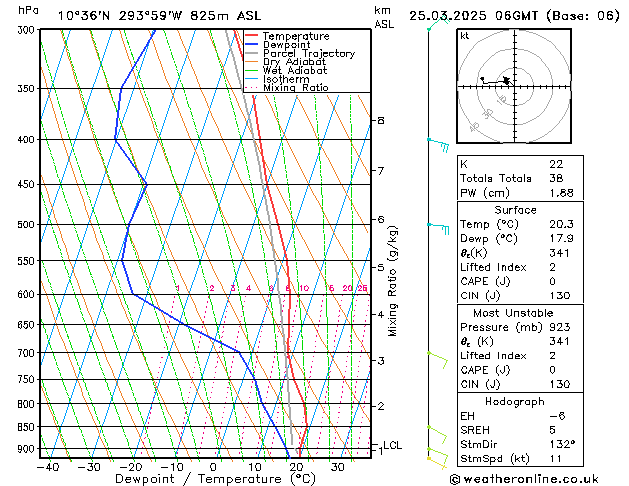
Task: Click the Totals Totals value row
Action: (x=537, y=177)
